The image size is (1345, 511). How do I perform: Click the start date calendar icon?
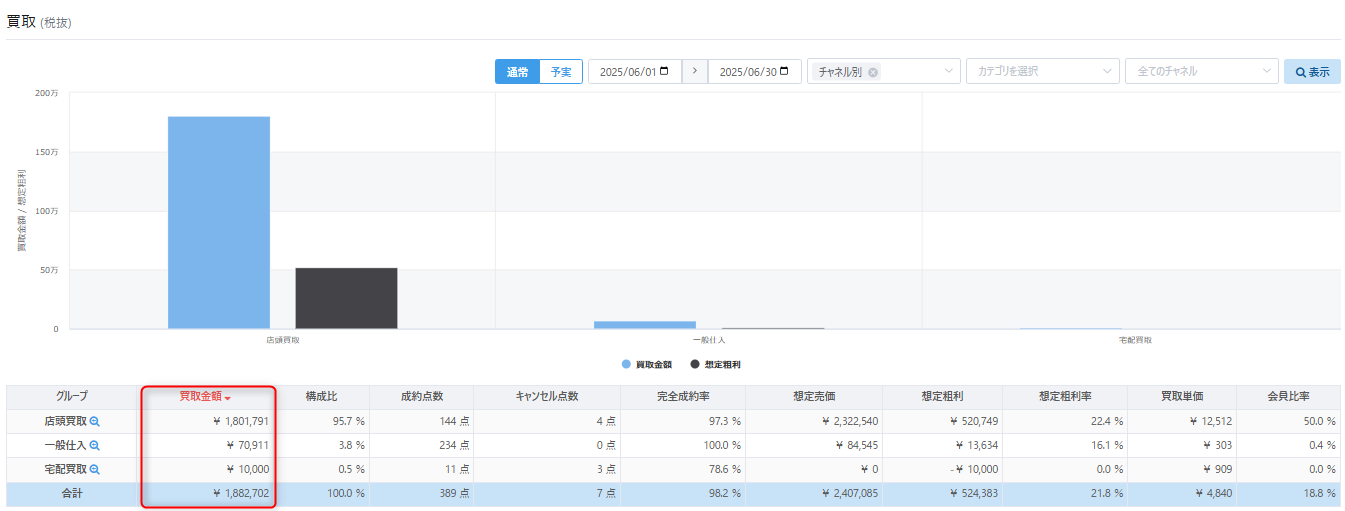[x=664, y=71]
